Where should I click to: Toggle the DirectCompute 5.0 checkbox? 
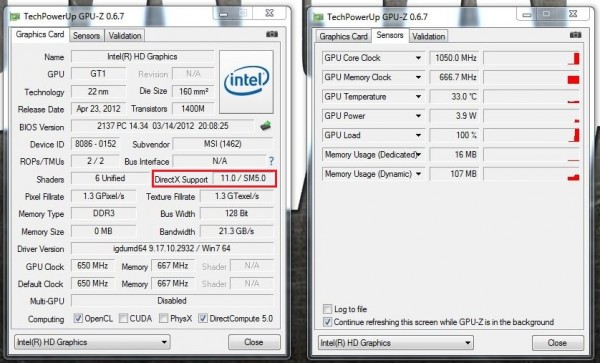tap(203, 318)
